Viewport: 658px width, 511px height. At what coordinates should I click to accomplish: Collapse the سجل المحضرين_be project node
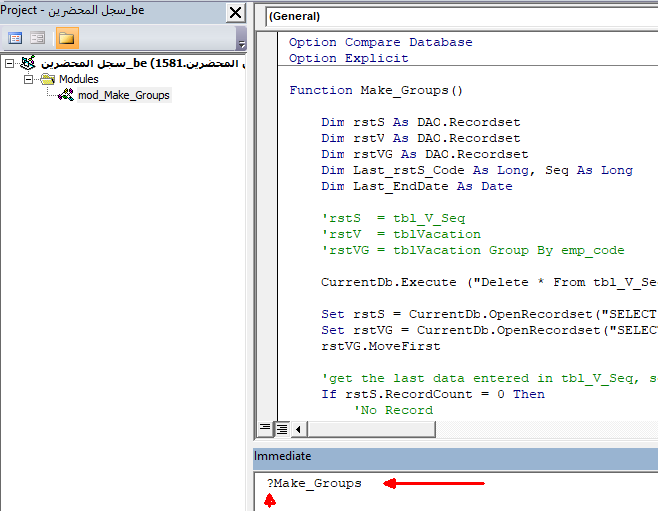[x=10, y=63]
